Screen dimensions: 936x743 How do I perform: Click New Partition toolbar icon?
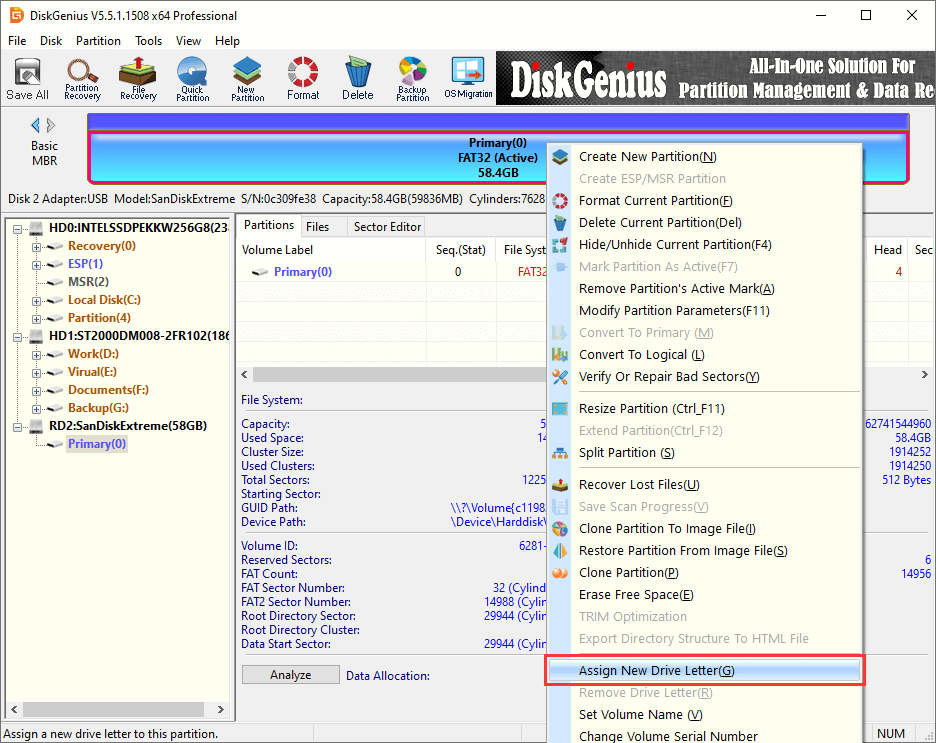(248, 78)
